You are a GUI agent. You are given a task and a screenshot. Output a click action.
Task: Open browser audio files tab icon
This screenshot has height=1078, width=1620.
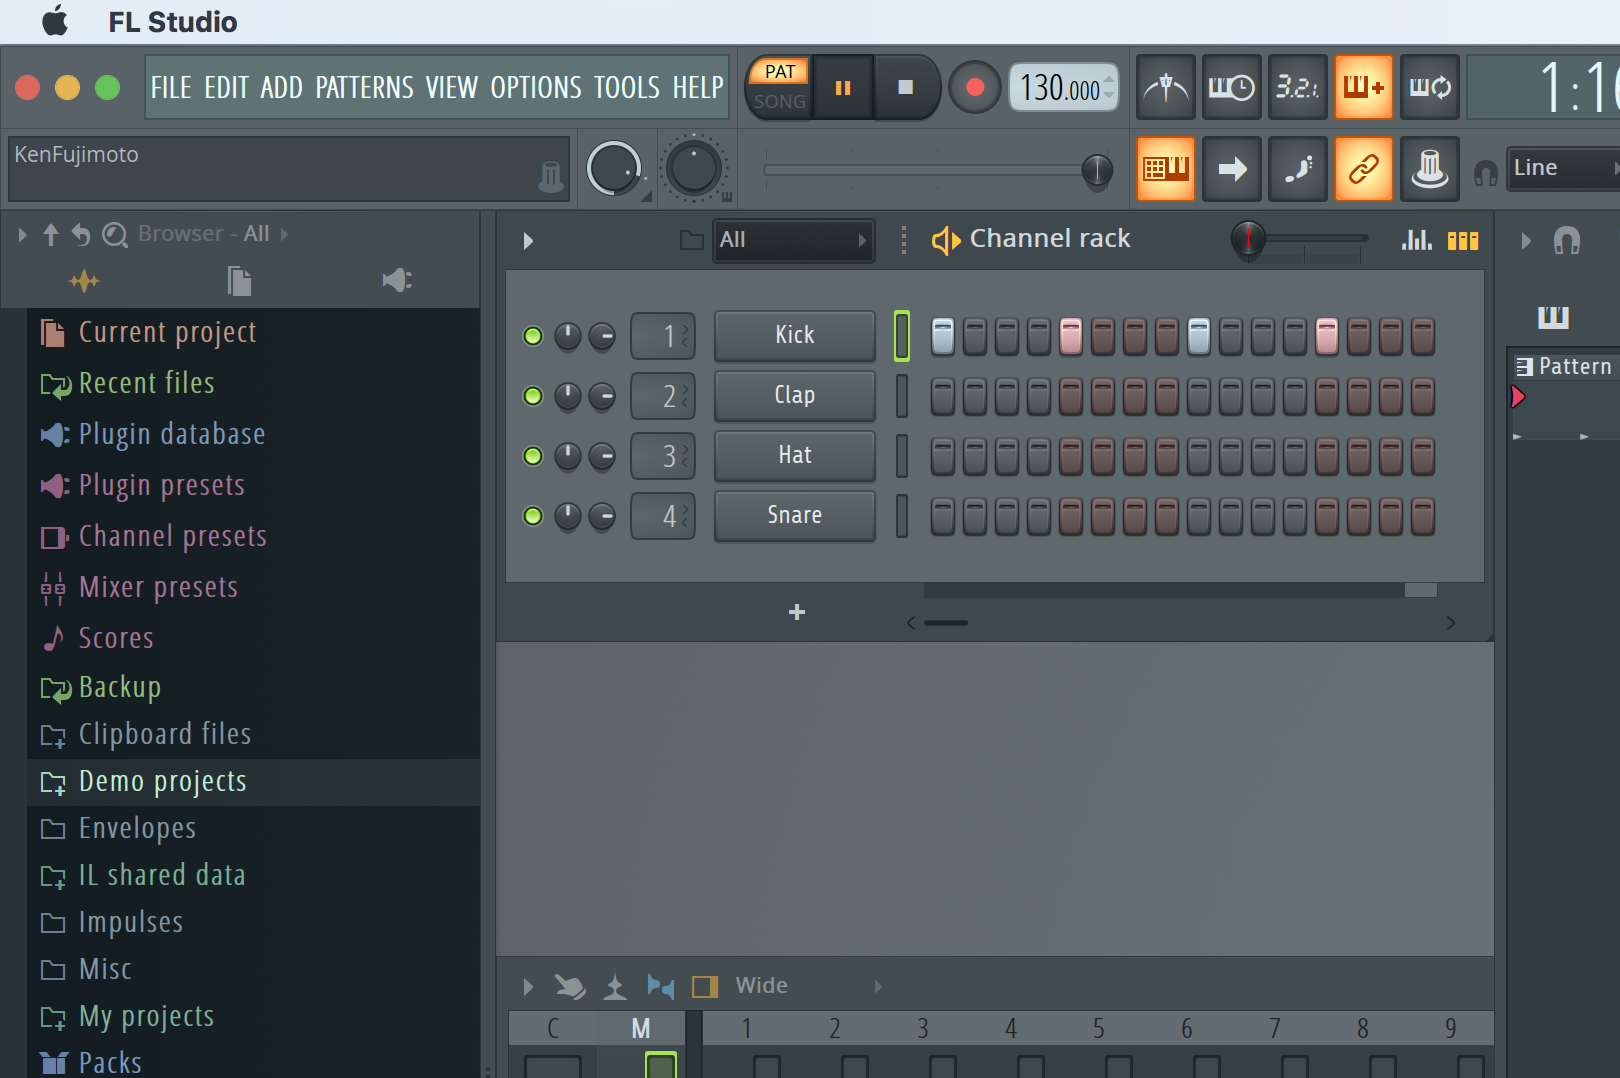coord(84,281)
